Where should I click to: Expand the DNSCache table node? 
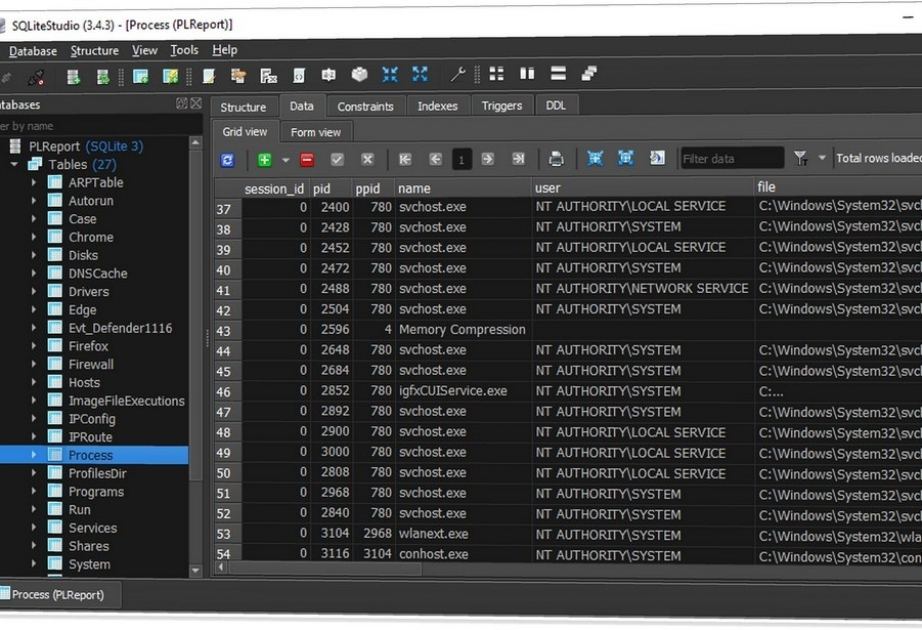34,274
